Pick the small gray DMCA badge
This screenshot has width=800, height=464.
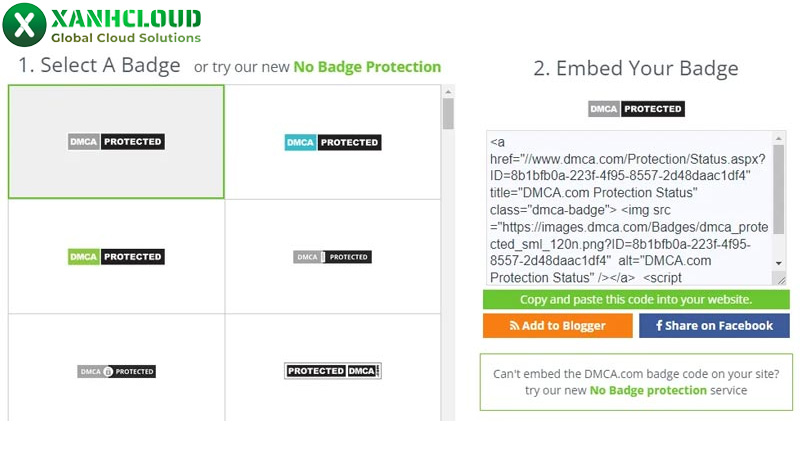pos(333,257)
